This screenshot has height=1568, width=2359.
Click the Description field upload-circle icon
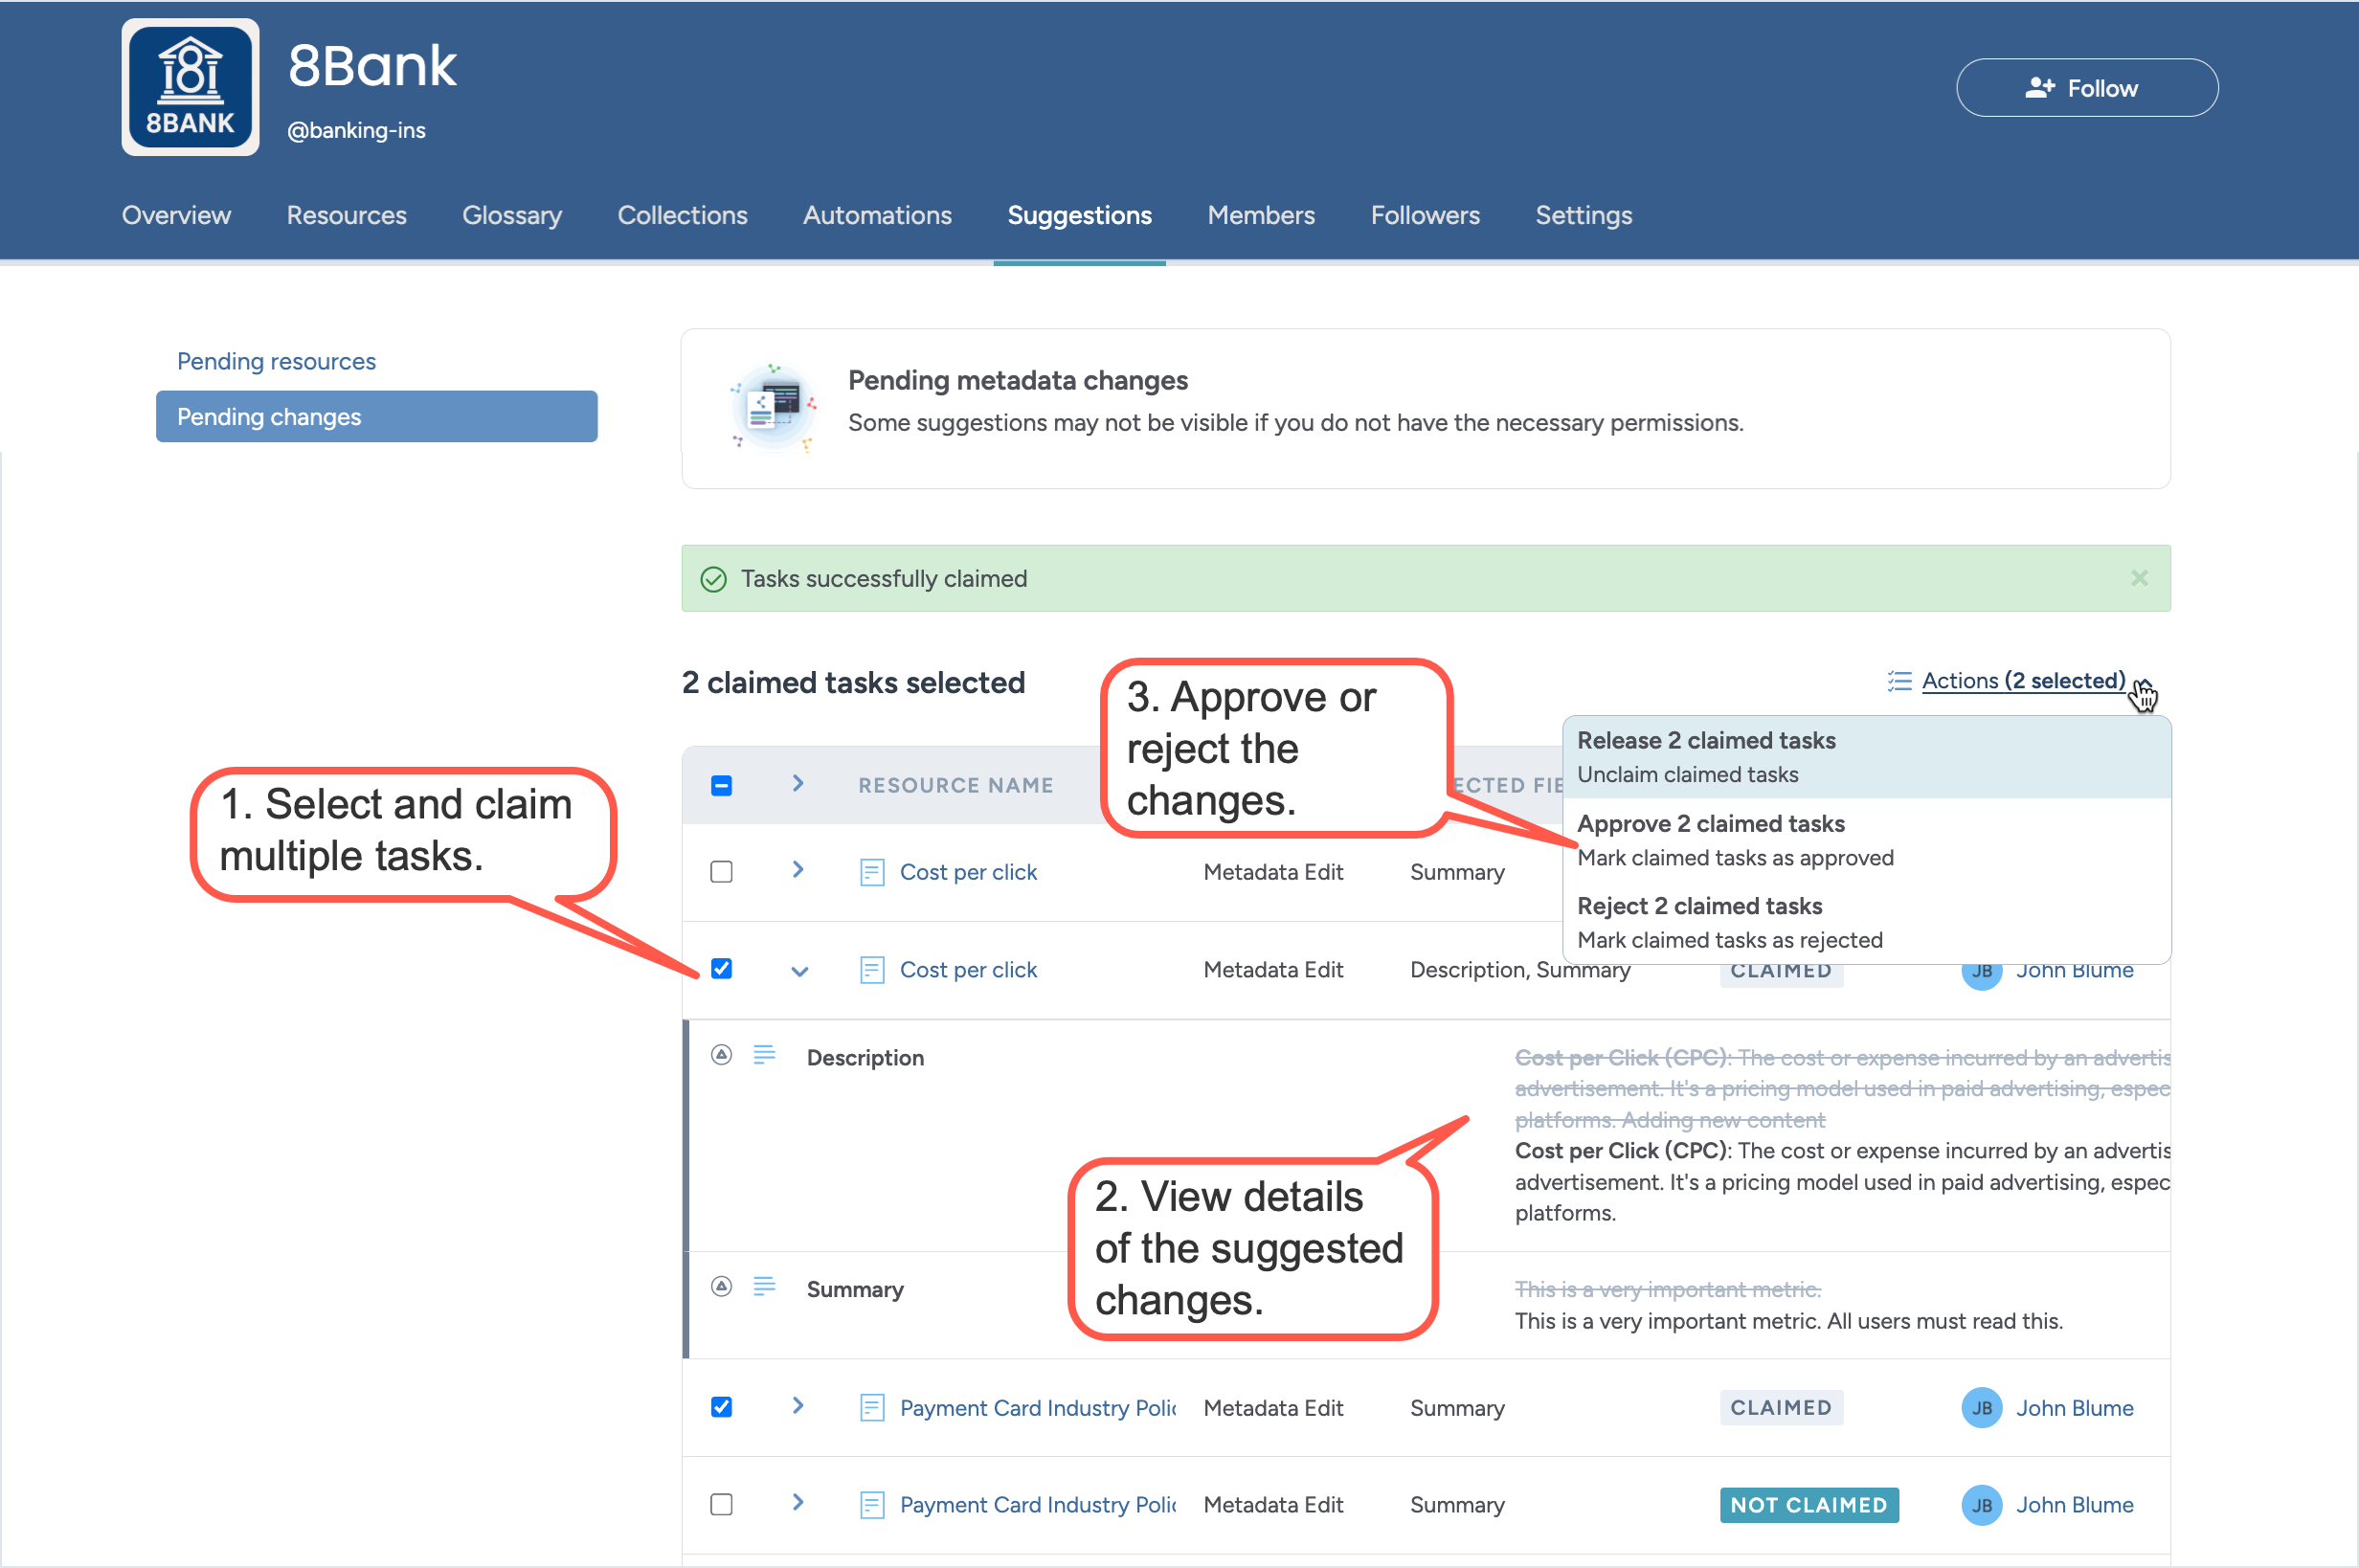721,1055
